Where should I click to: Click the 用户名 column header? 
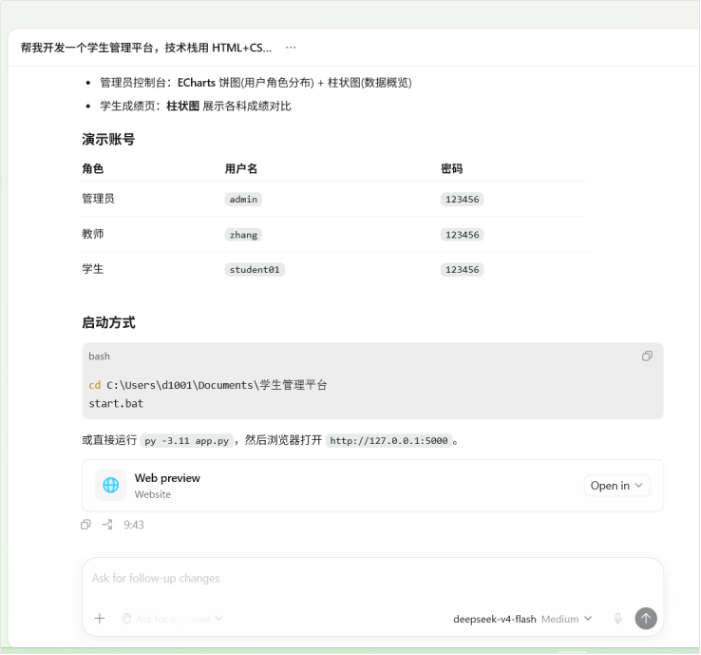click(x=241, y=169)
